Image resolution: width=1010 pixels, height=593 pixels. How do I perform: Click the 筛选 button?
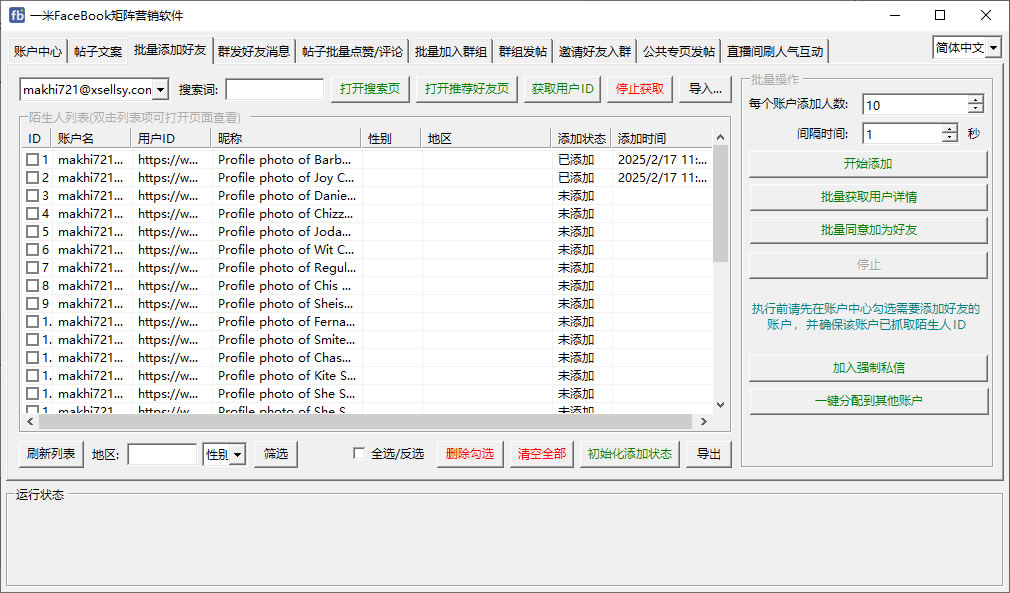click(x=276, y=454)
